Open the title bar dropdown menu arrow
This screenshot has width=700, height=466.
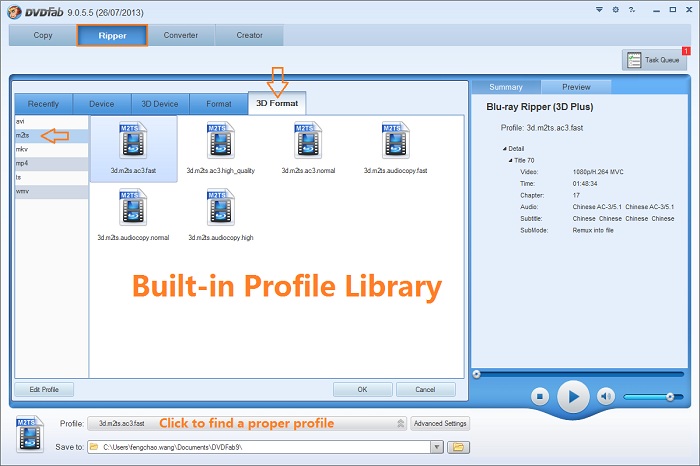coord(599,9)
